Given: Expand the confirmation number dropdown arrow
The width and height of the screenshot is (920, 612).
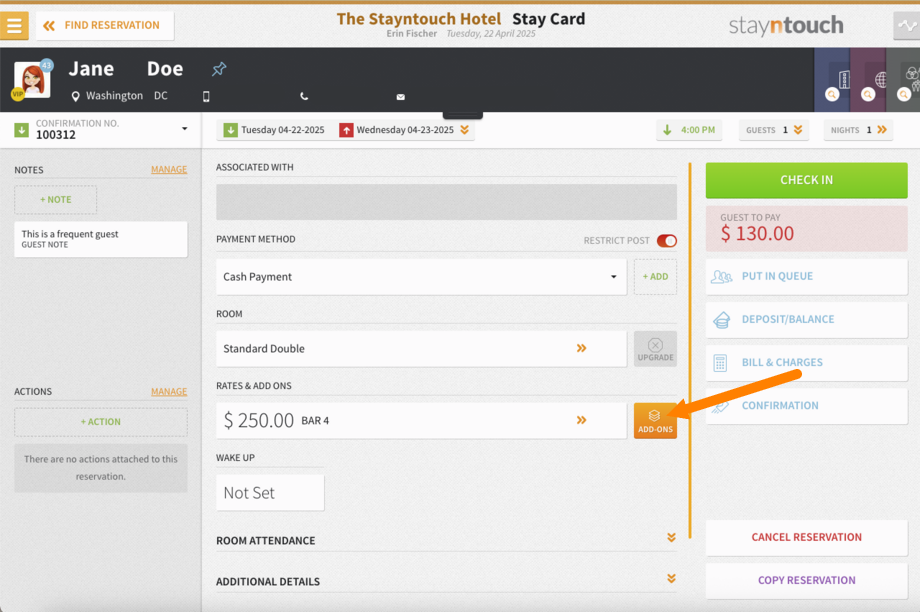Looking at the screenshot, I should (184, 129).
